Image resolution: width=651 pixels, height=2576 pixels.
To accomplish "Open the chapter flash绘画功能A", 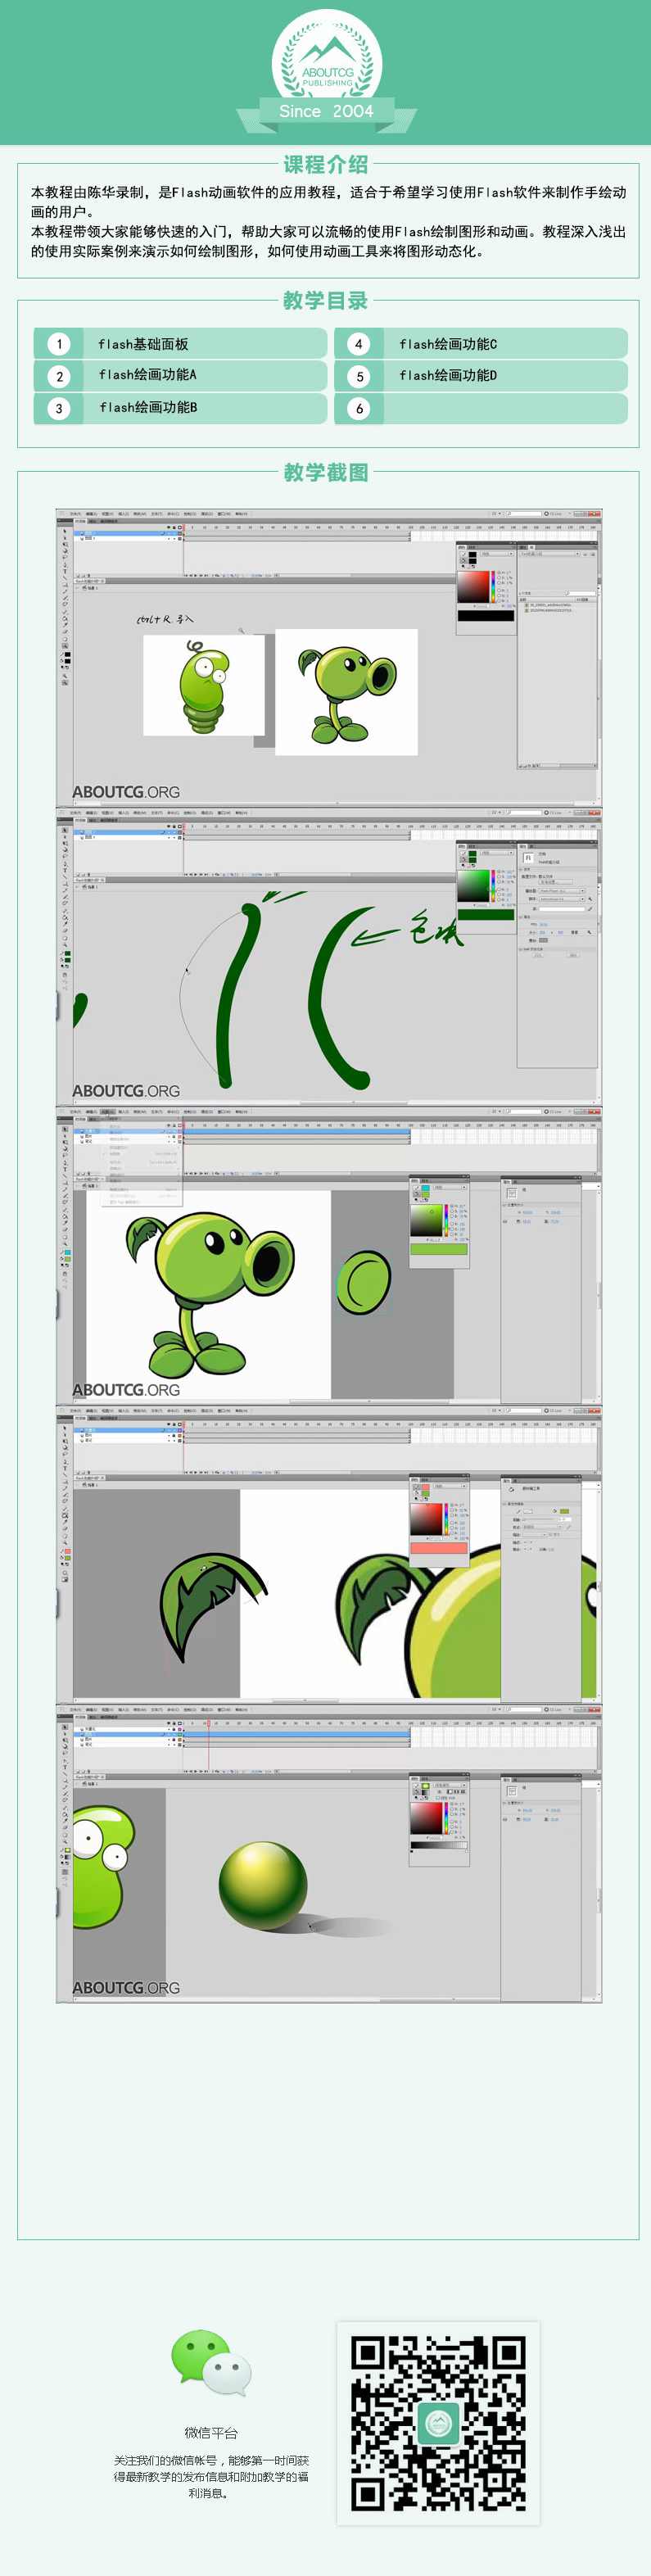I will (x=147, y=375).
